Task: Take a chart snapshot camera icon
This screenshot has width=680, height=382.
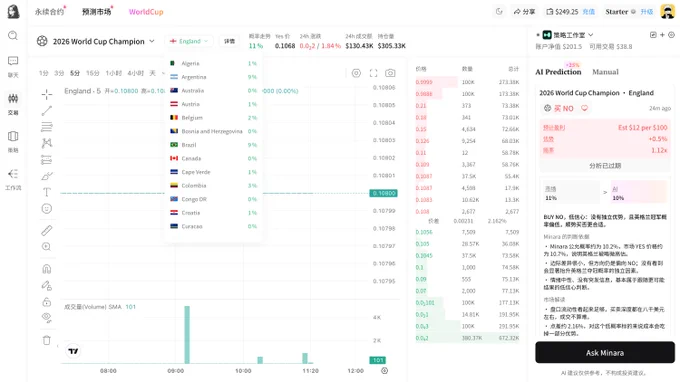Action: [x=390, y=73]
